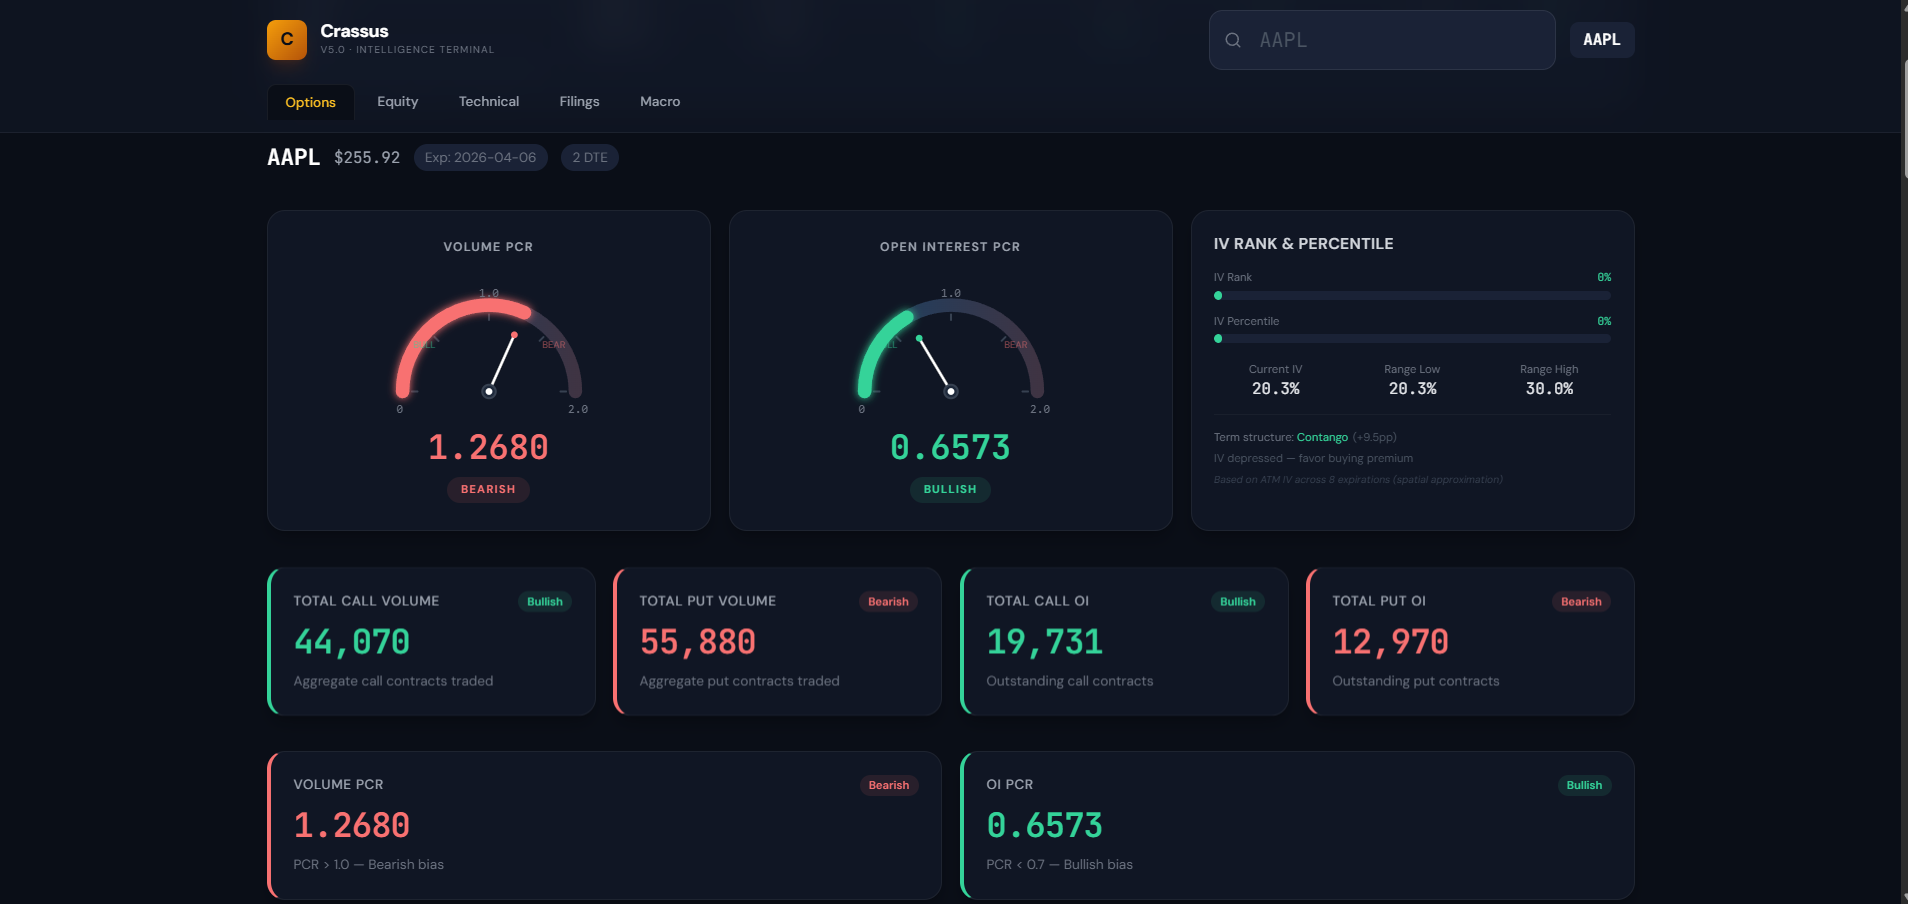Switch to the Technical tab

click(x=488, y=101)
